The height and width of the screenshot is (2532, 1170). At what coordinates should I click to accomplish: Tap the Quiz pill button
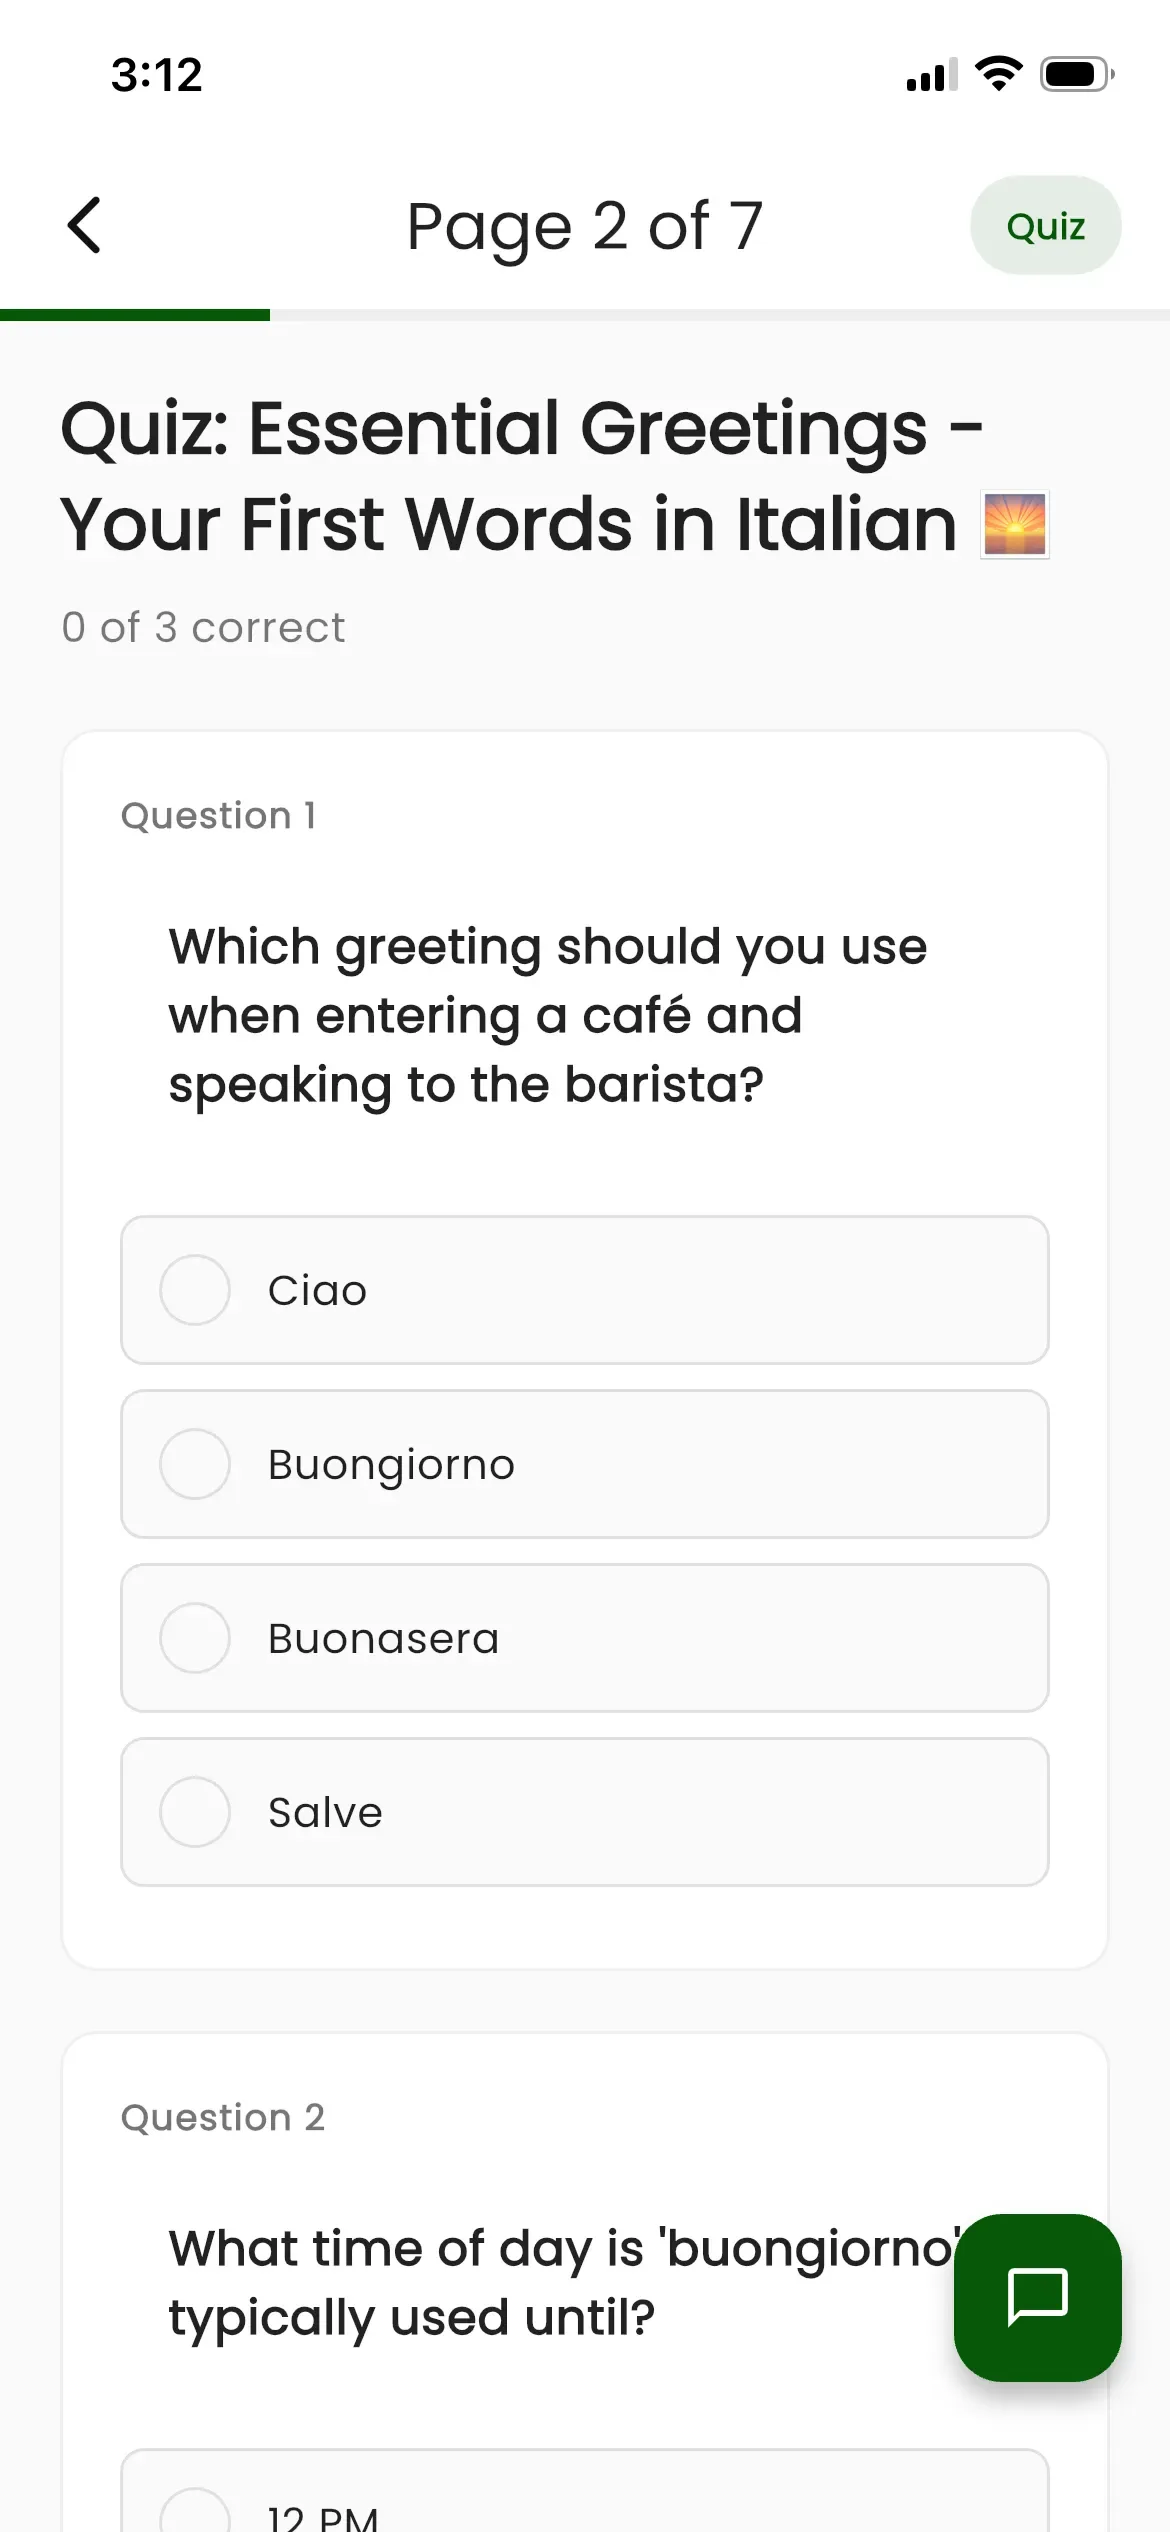(x=1045, y=226)
